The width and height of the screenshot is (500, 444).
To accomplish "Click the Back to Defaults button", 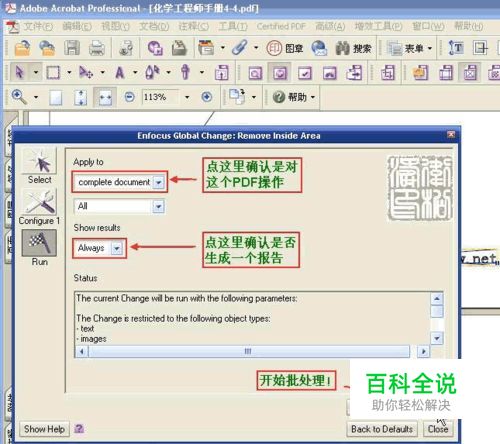I will pos(382,429).
